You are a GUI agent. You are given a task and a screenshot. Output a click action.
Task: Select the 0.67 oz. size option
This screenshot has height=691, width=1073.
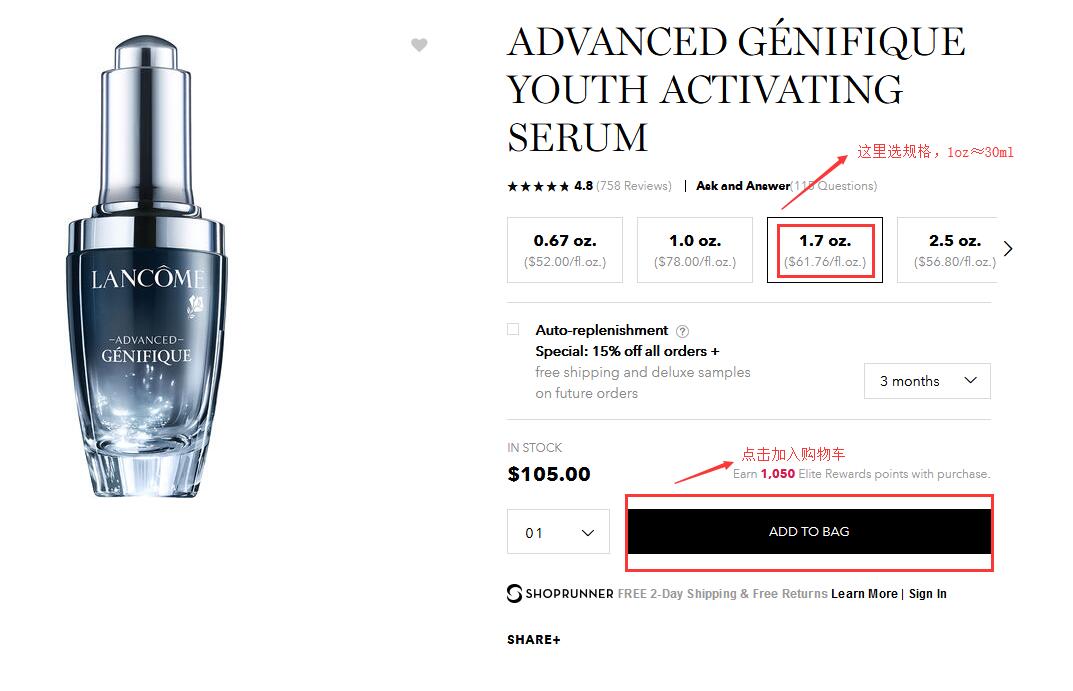(565, 250)
